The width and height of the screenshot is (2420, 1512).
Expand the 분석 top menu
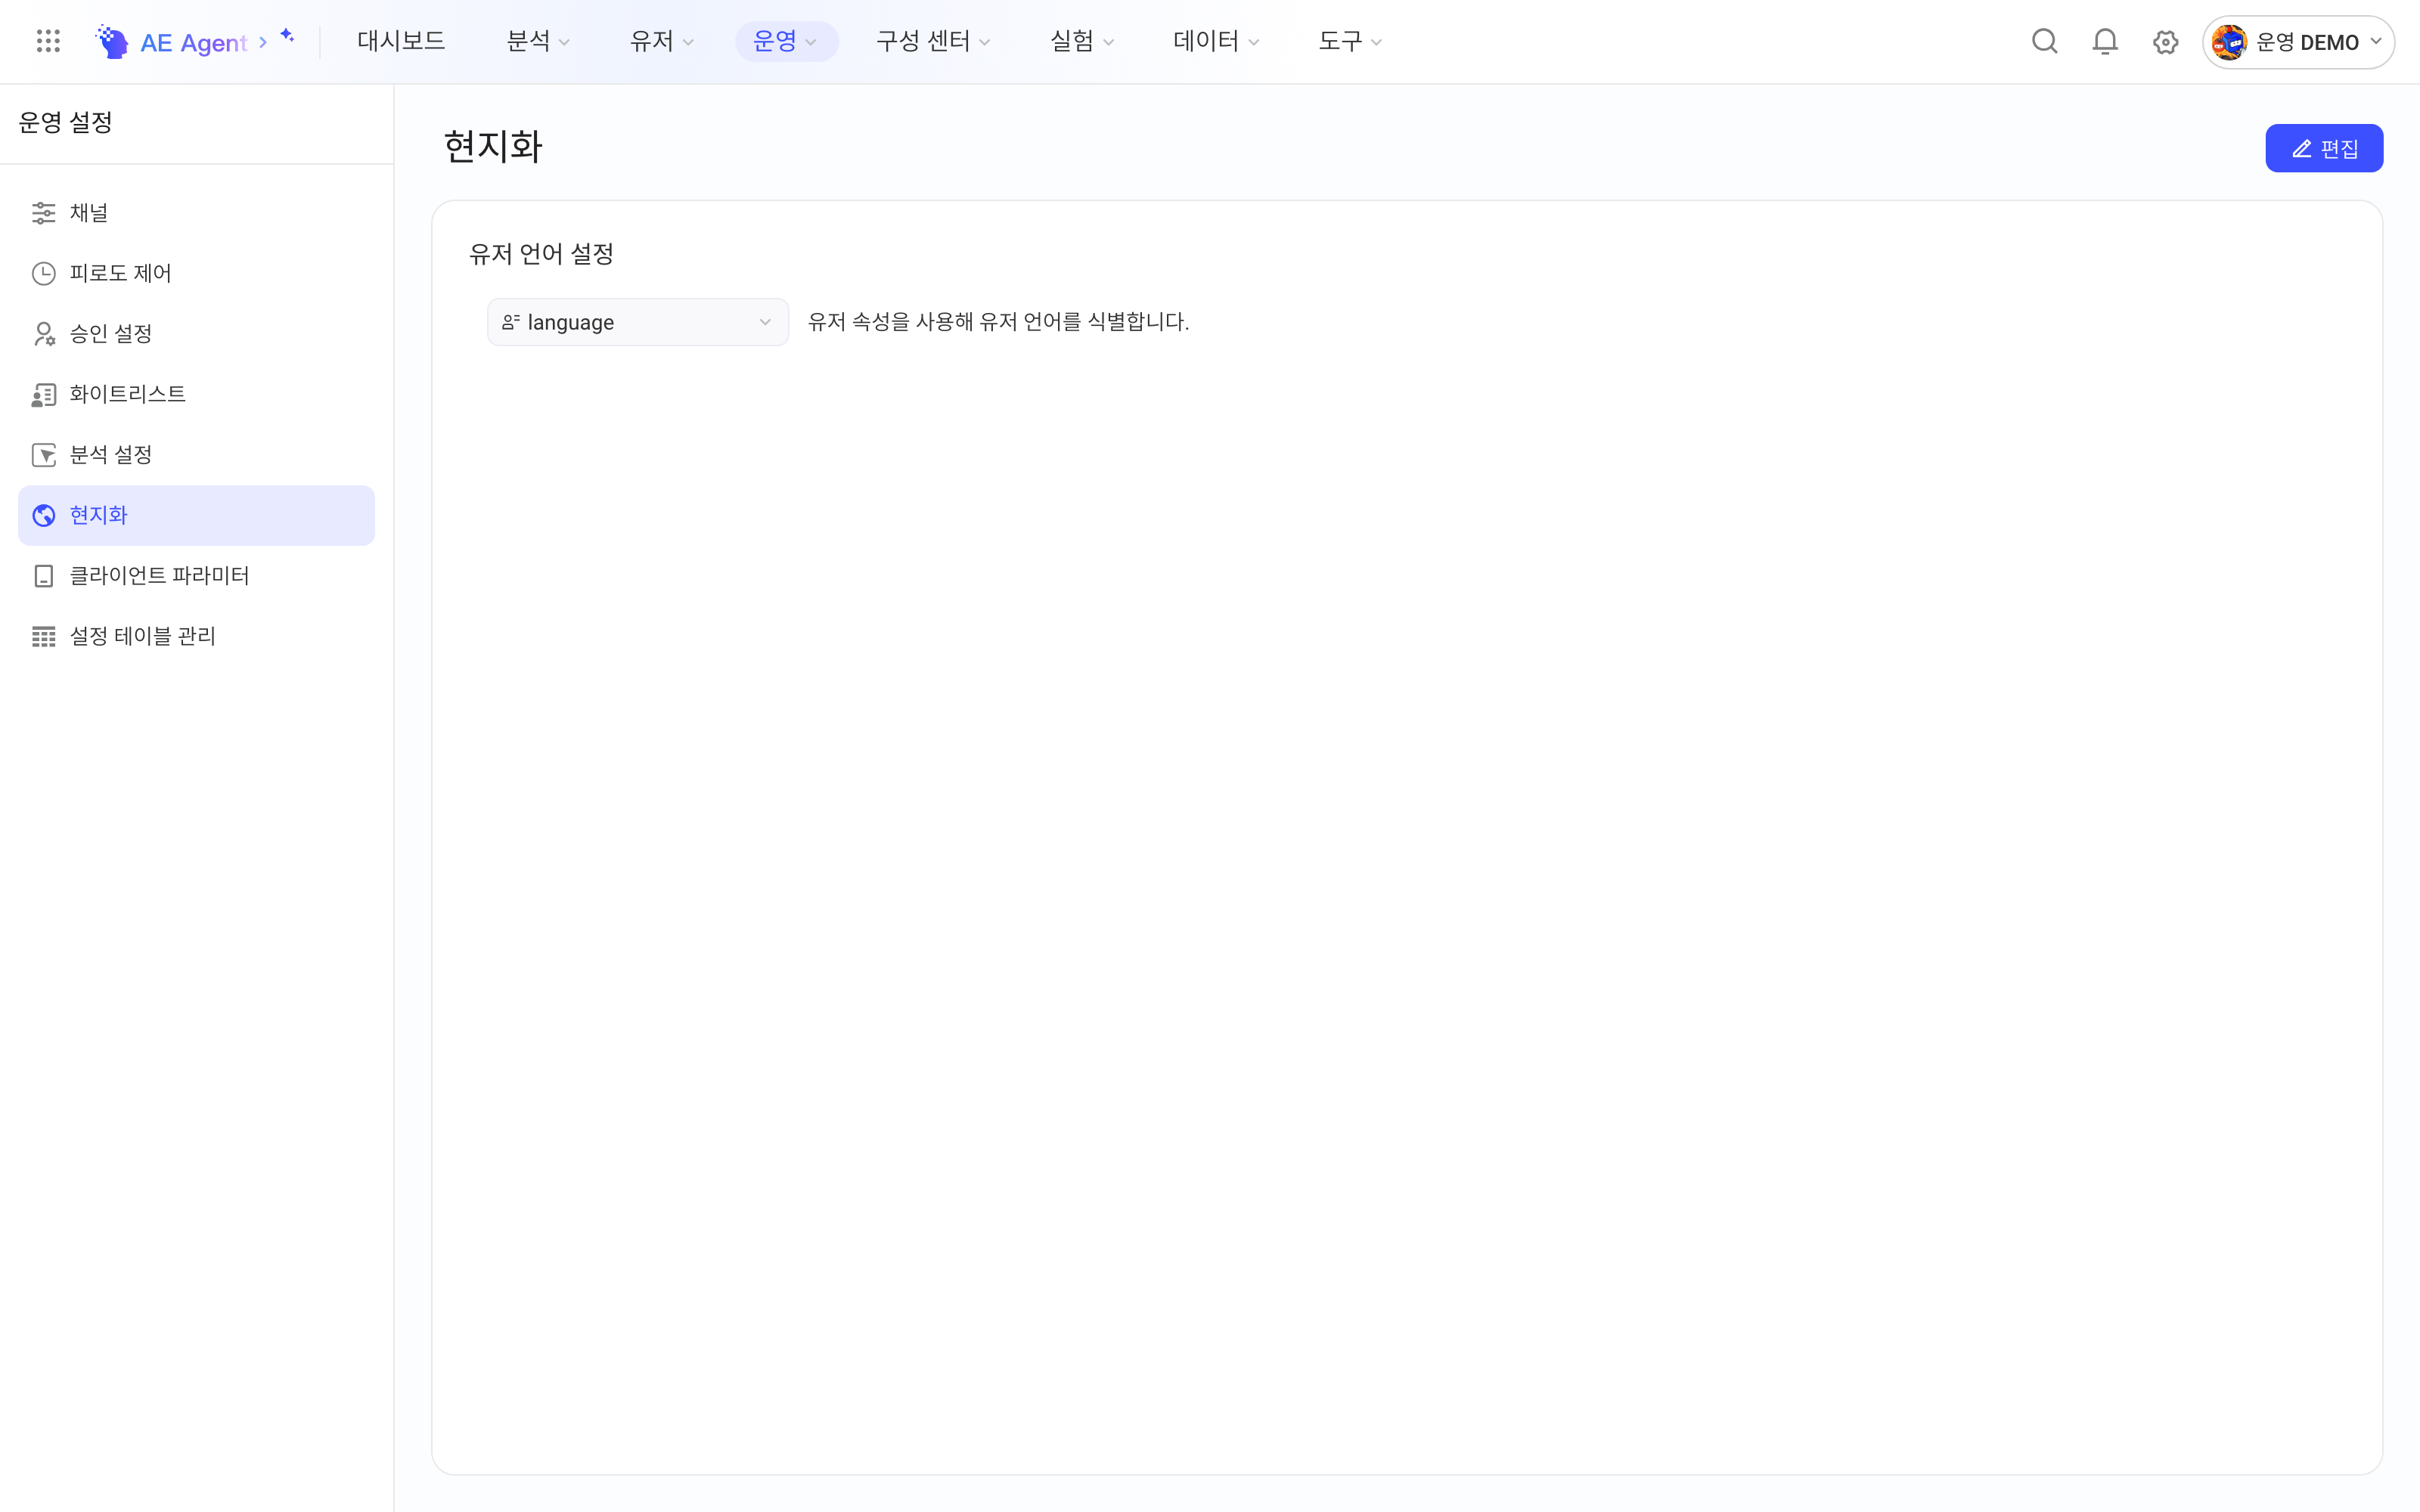(538, 41)
